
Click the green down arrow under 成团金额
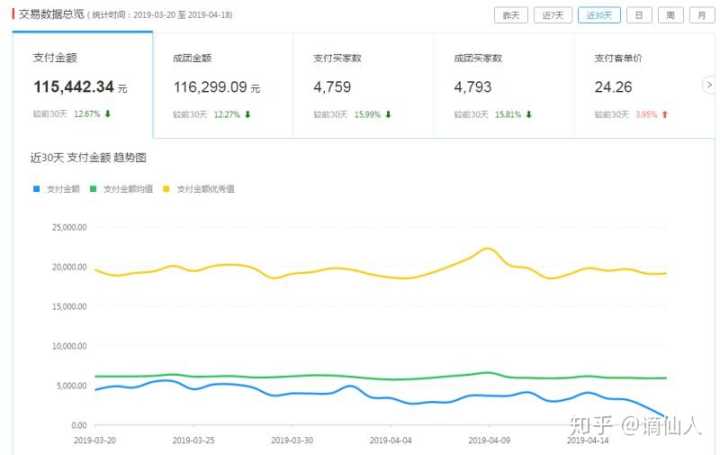[247, 115]
